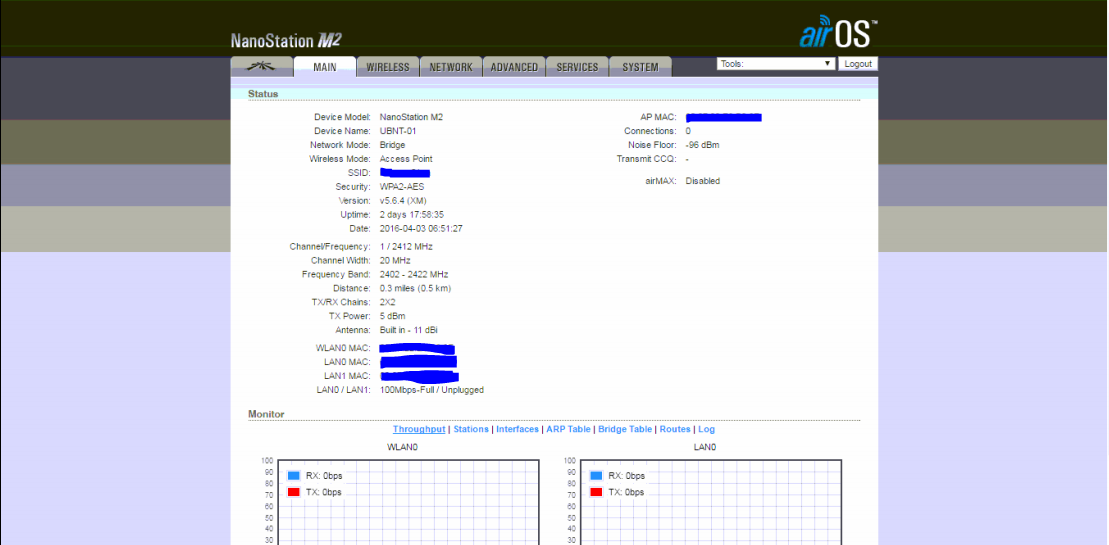Click the blue RX legend swatch in WLAN0 graph

coord(295,476)
